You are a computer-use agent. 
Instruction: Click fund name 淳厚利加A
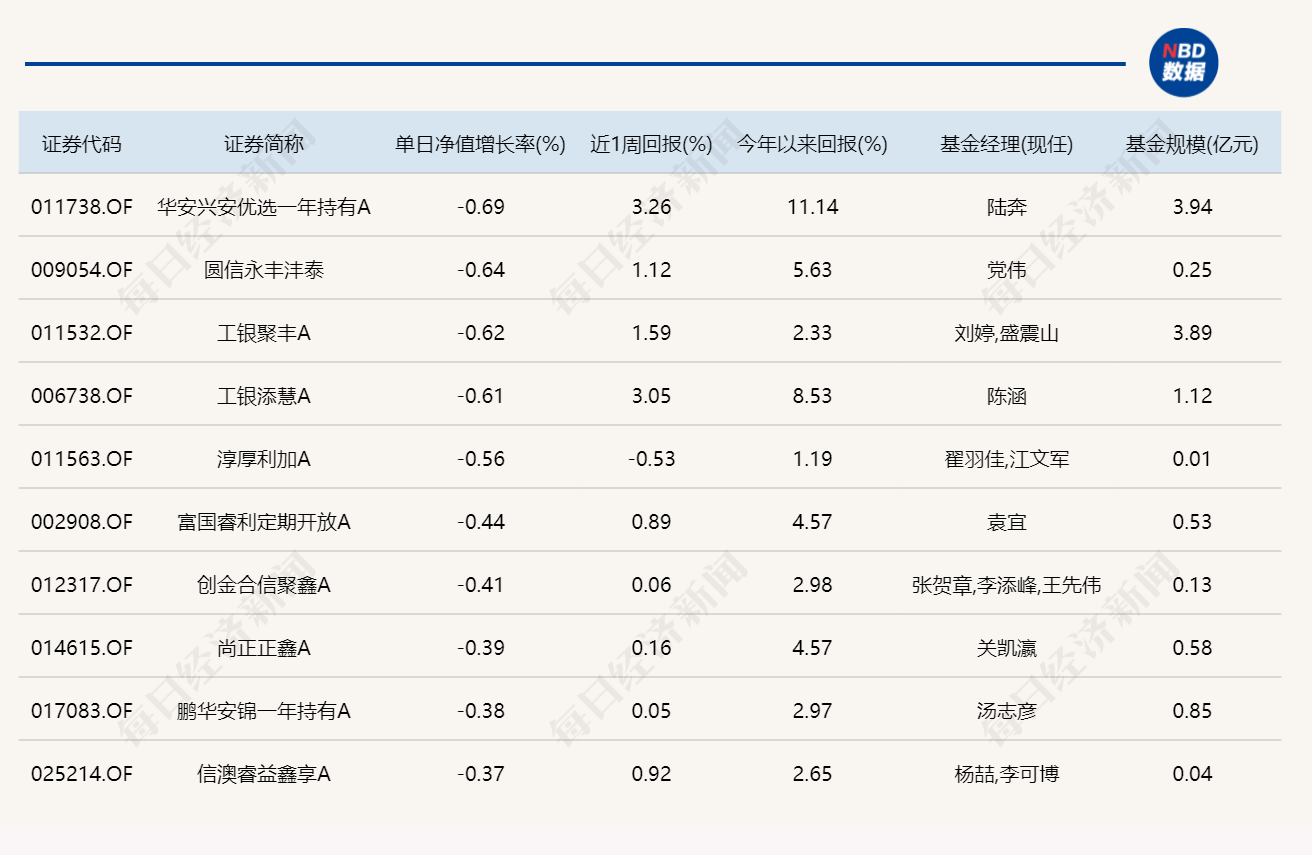[x=264, y=459]
